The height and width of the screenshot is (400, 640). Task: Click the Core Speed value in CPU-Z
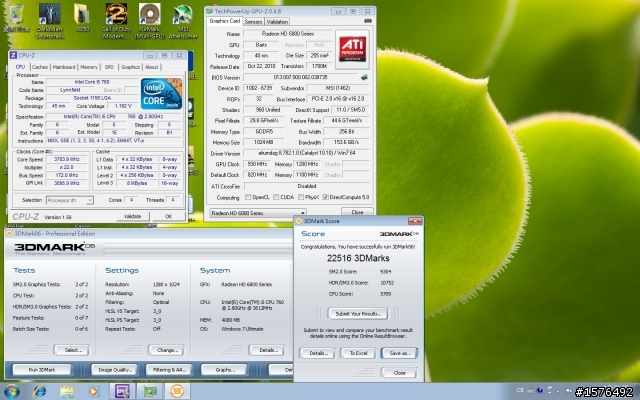(67, 159)
